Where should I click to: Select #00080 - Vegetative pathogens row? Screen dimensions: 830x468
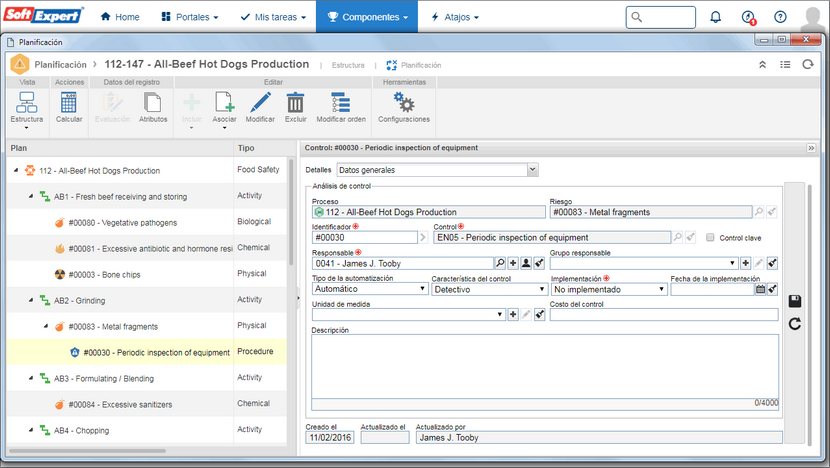point(147,222)
